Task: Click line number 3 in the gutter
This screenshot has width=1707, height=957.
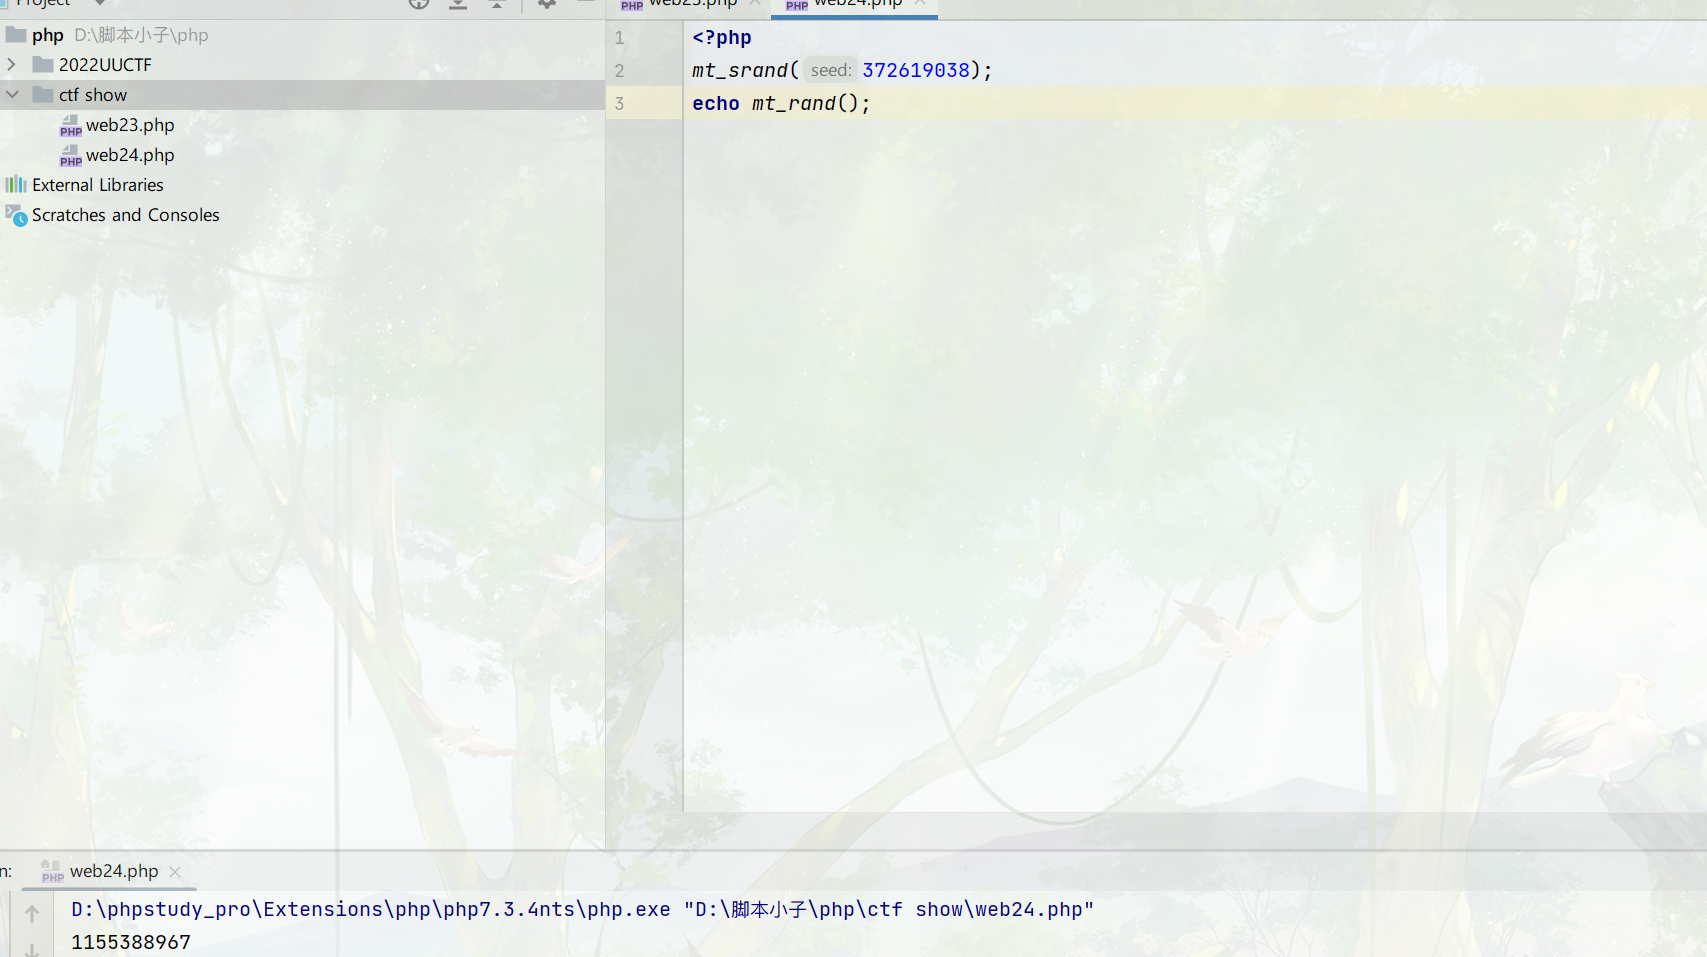Action: (620, 104)
